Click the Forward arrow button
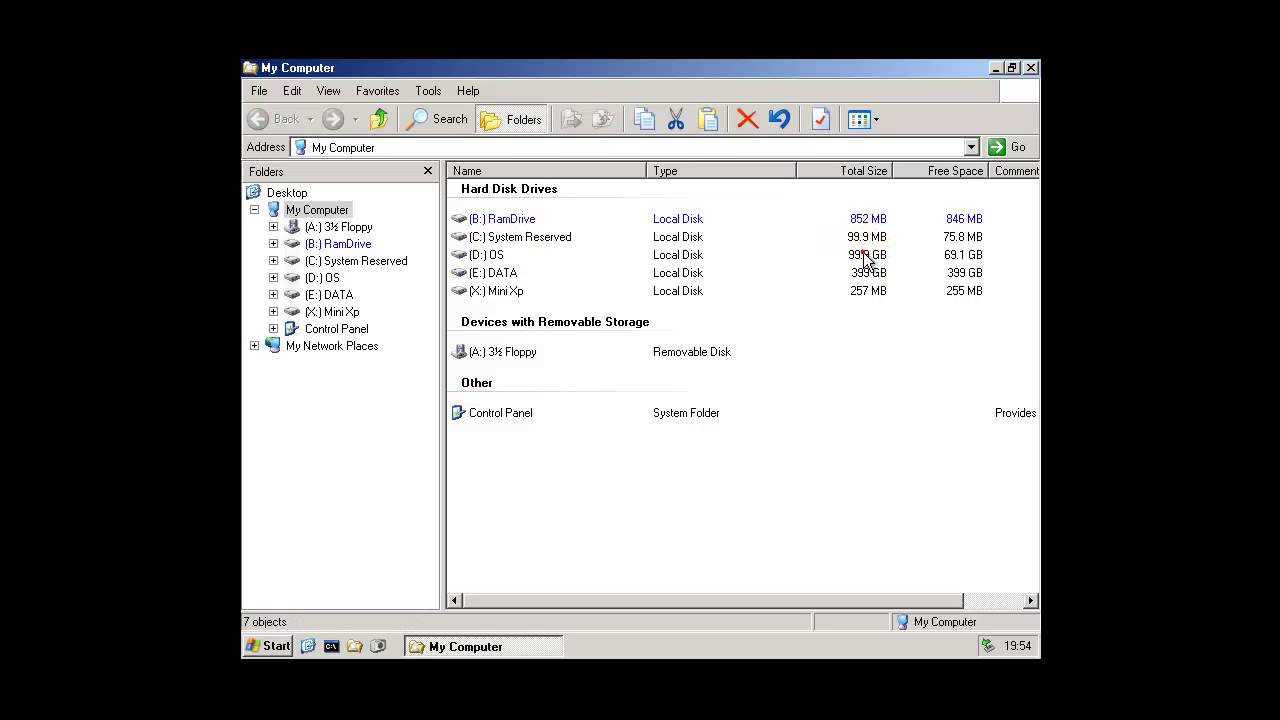This screenshot has height=720, width=1280. [333, 119]
